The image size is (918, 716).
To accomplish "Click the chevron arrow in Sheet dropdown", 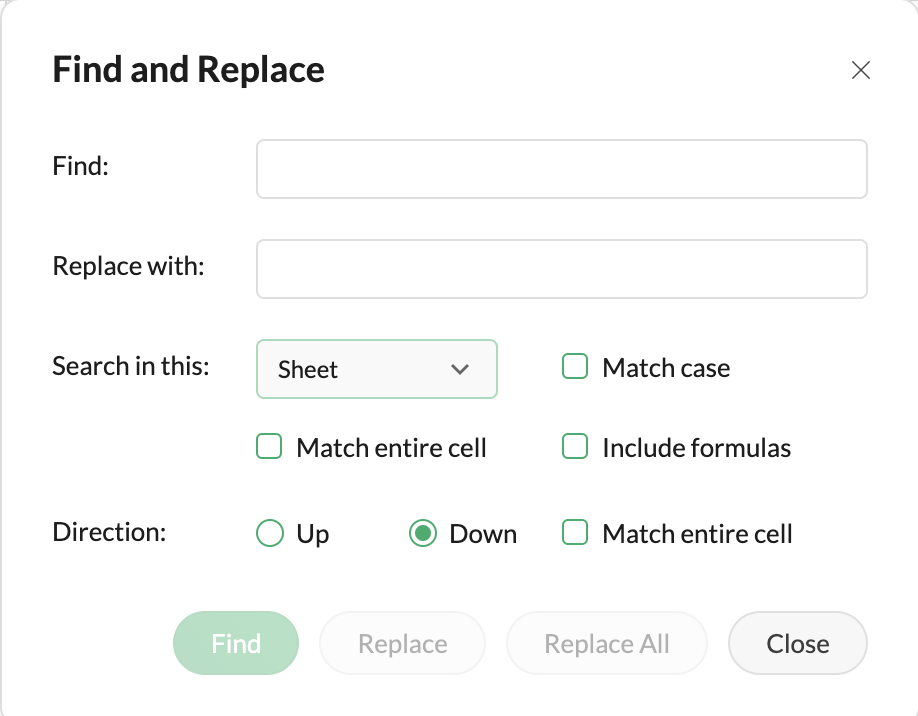I will tap(460, 369).
